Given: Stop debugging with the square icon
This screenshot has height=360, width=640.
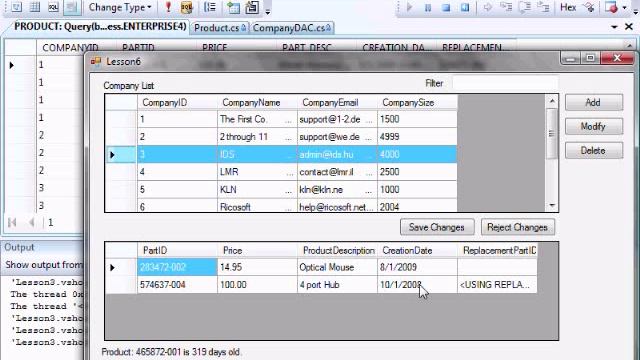Looking at the screenshot, I should [446, 7].
